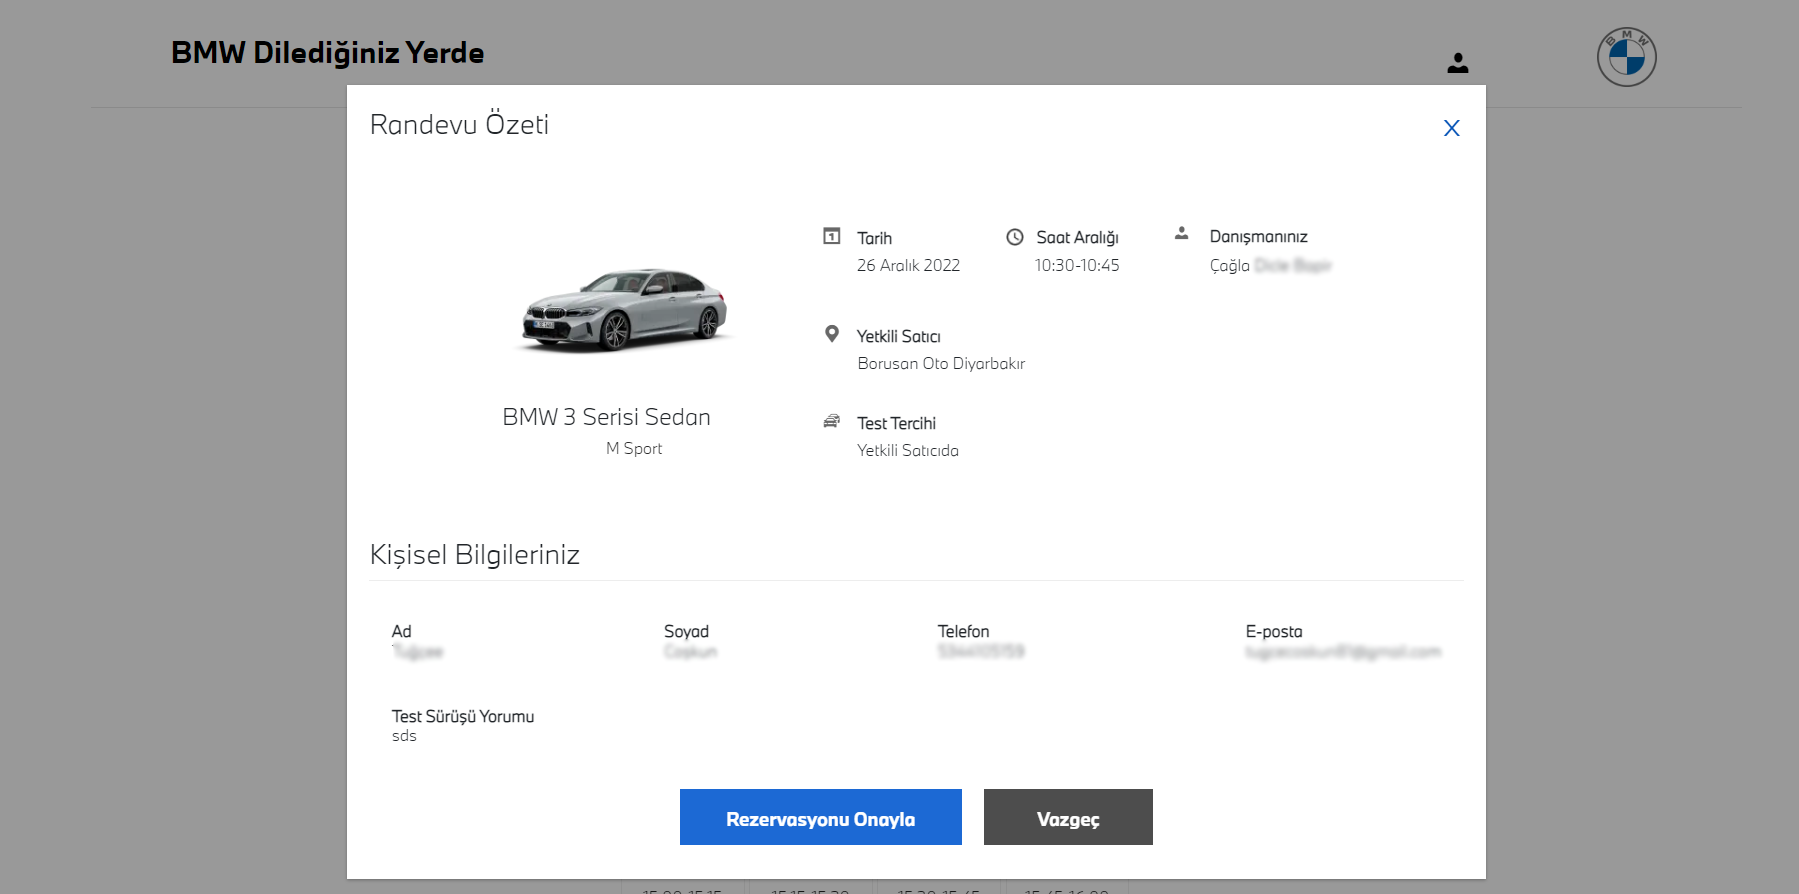This screenshot has width=1799, height=894.
Task: Click the Test Sürüşü Yorumu label
Action: (x=463, y=716)
